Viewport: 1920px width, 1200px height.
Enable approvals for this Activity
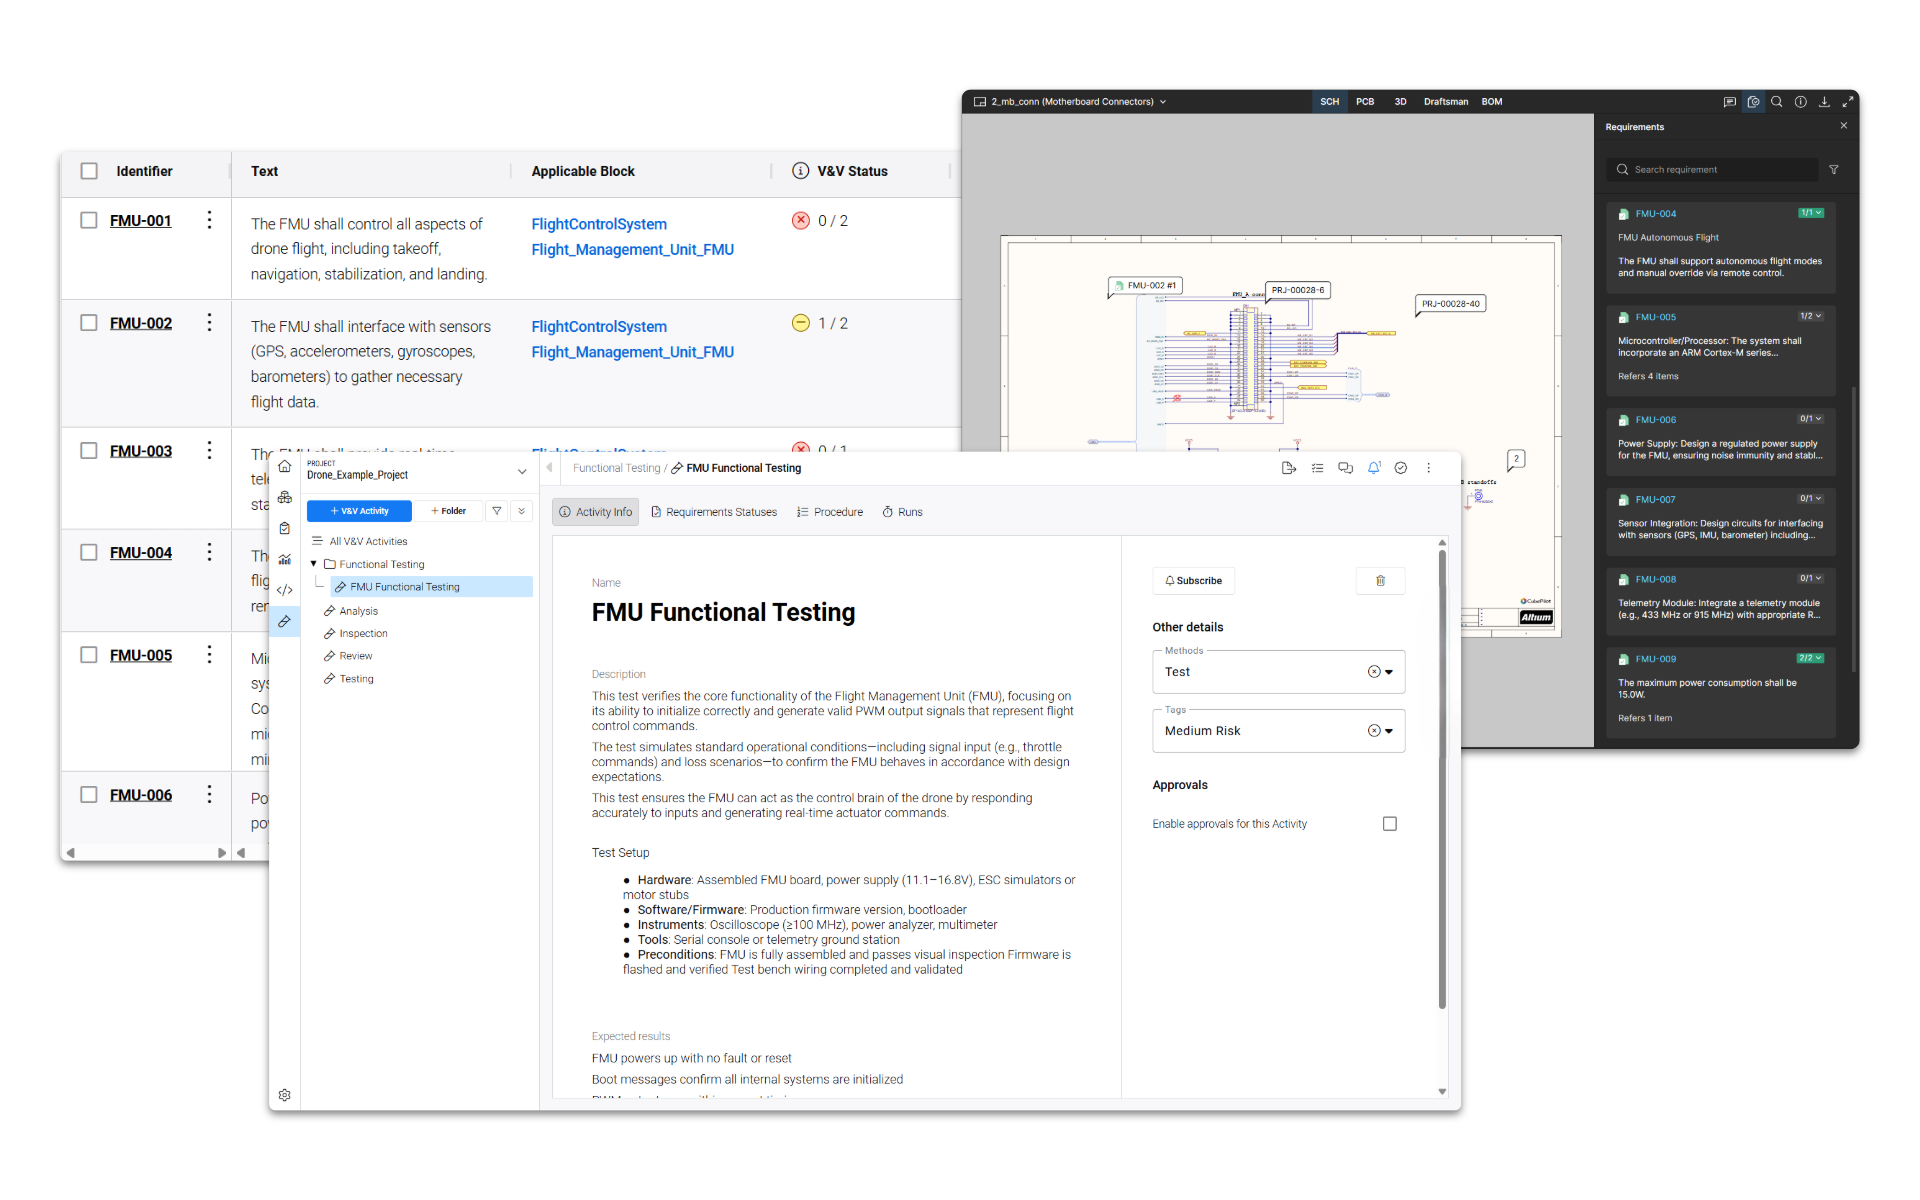point(1389,823)
